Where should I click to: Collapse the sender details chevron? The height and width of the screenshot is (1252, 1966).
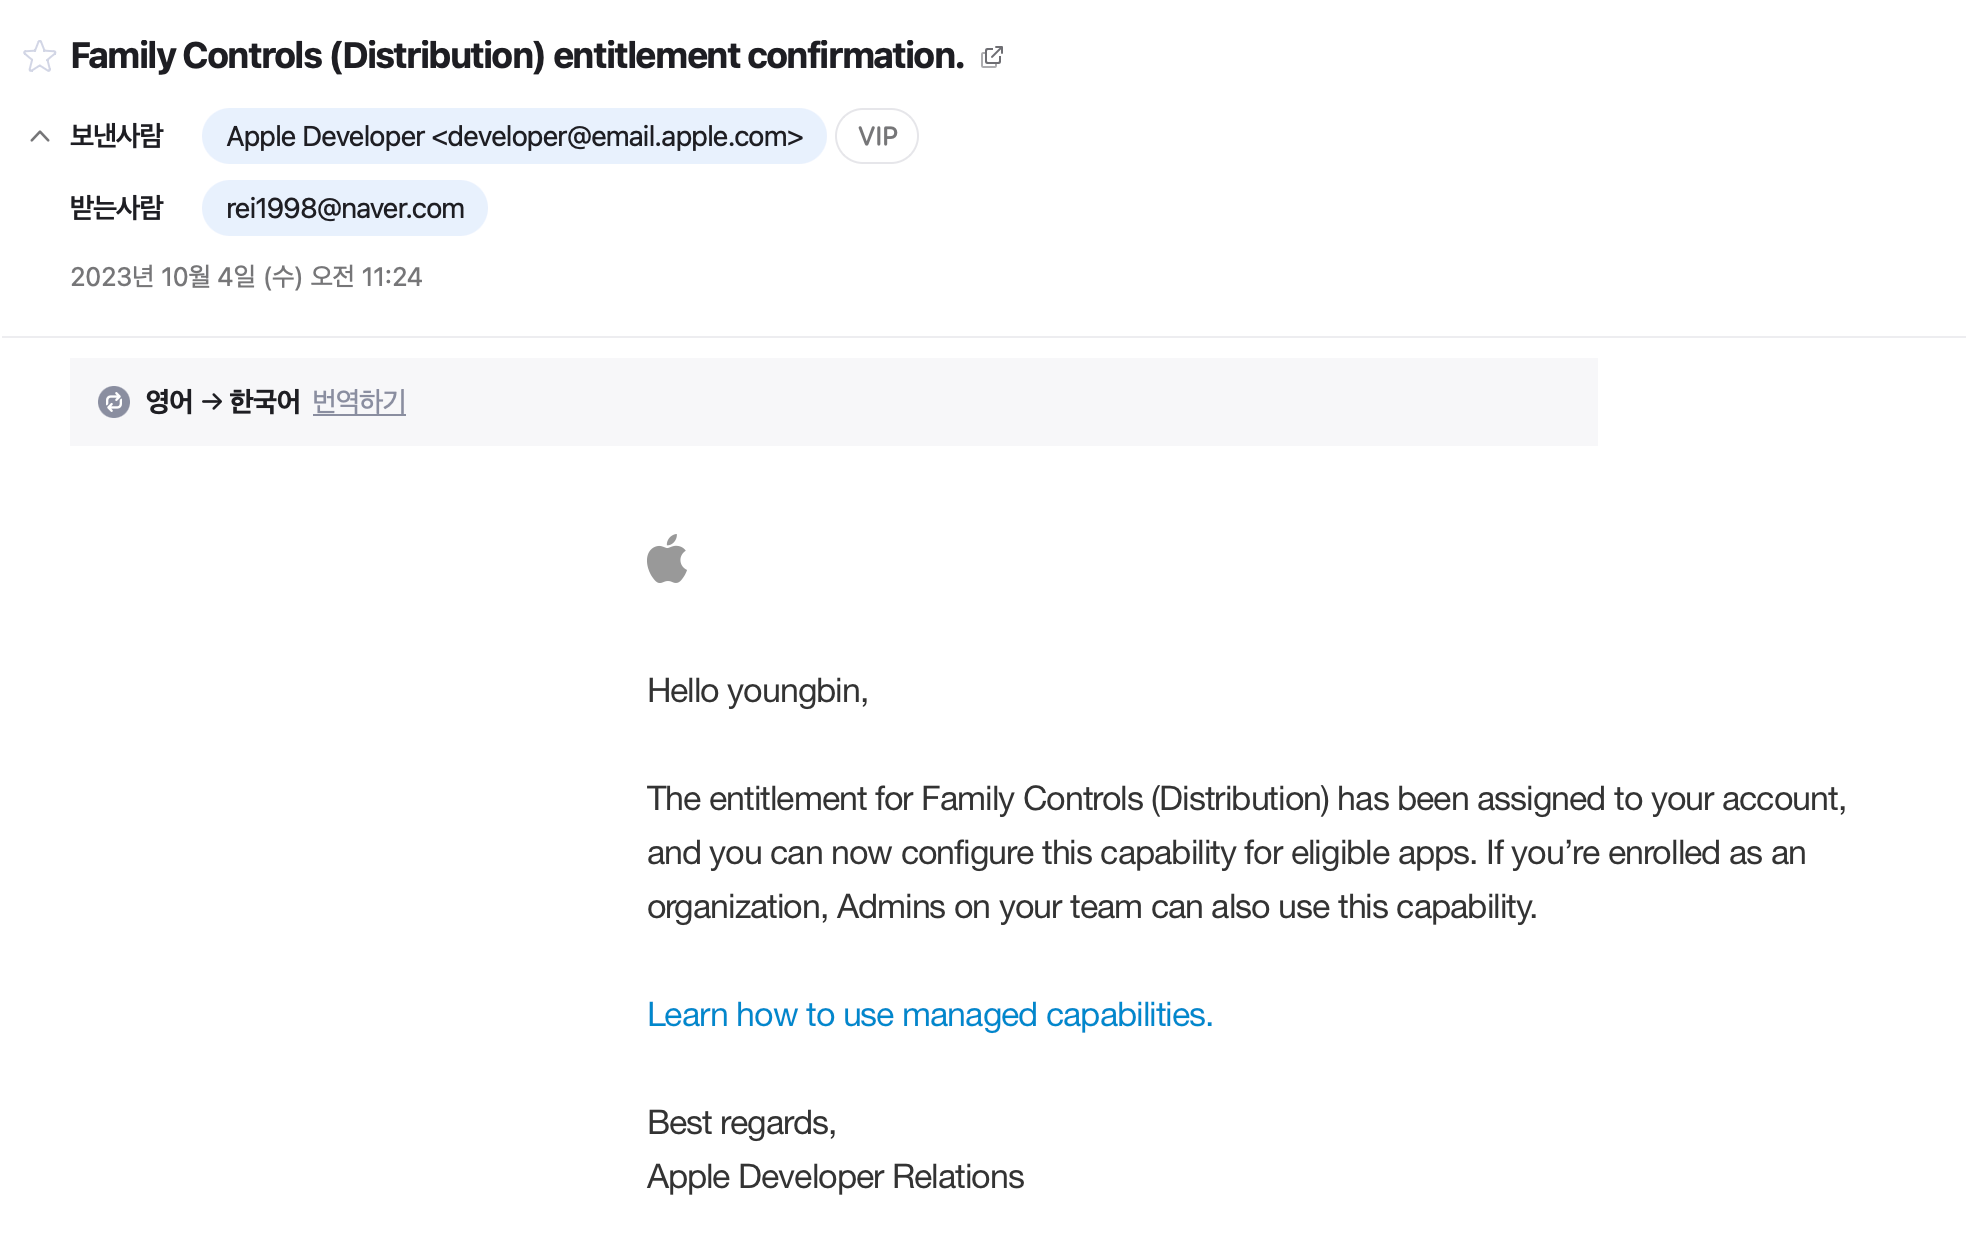[40, 136]
